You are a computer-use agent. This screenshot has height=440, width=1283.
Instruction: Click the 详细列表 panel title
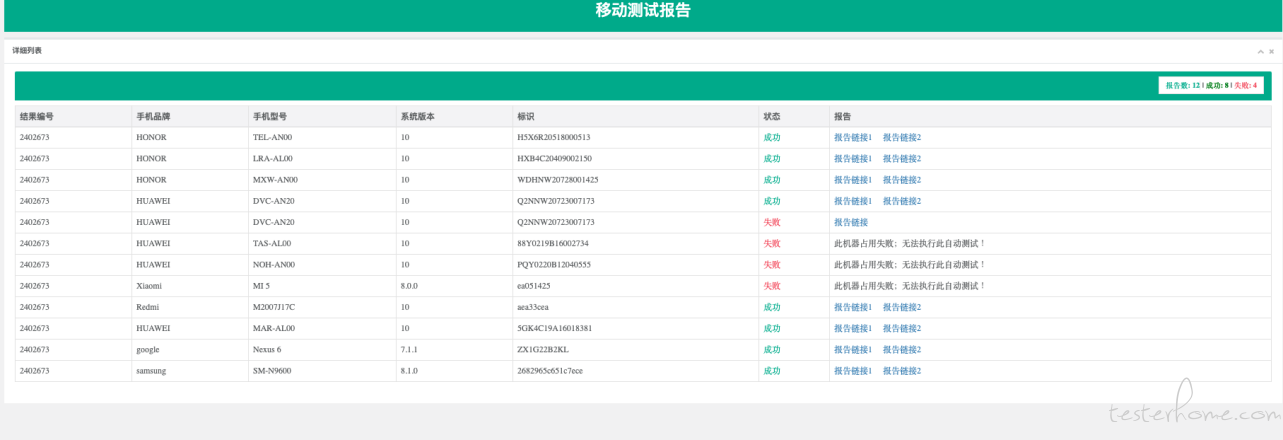coord(27,50)
